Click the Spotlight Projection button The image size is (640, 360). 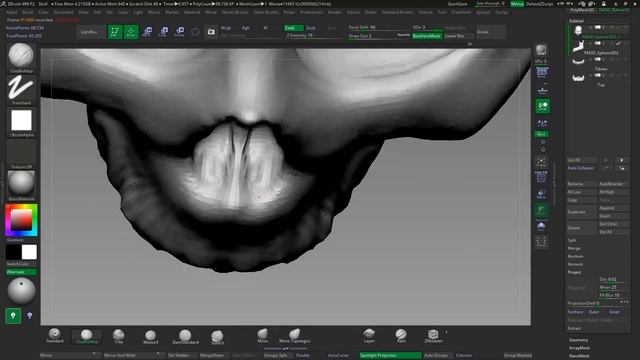point(390,356)
